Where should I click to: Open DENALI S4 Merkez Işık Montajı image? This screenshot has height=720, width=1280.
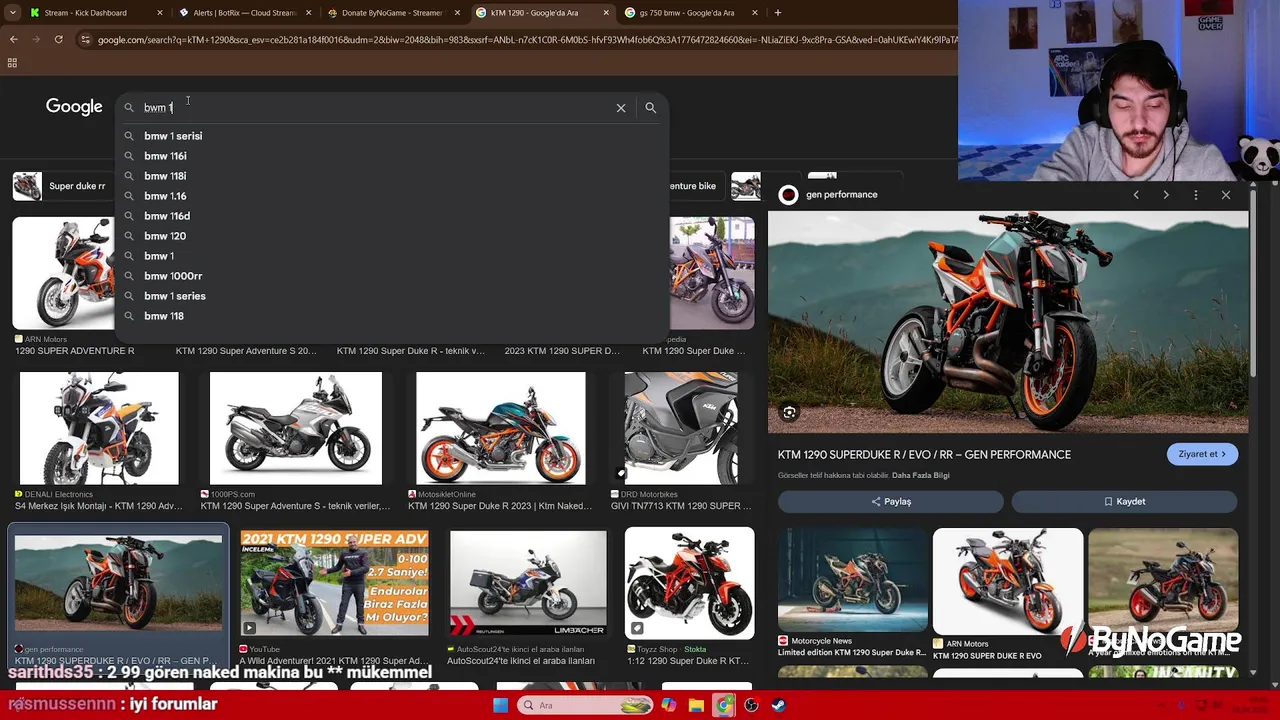(x=99, y=428)
